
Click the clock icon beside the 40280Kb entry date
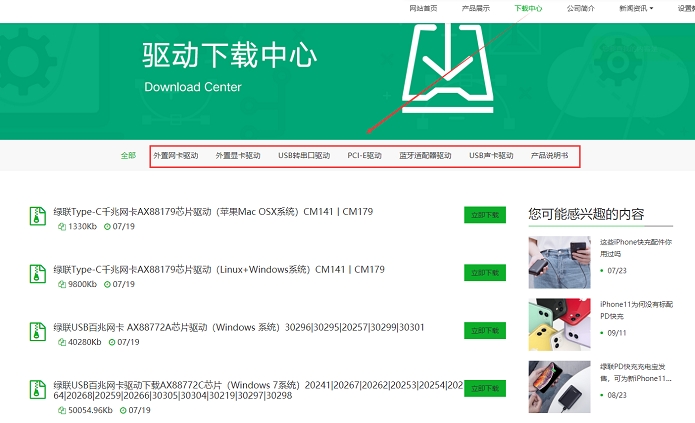point(109,342)
